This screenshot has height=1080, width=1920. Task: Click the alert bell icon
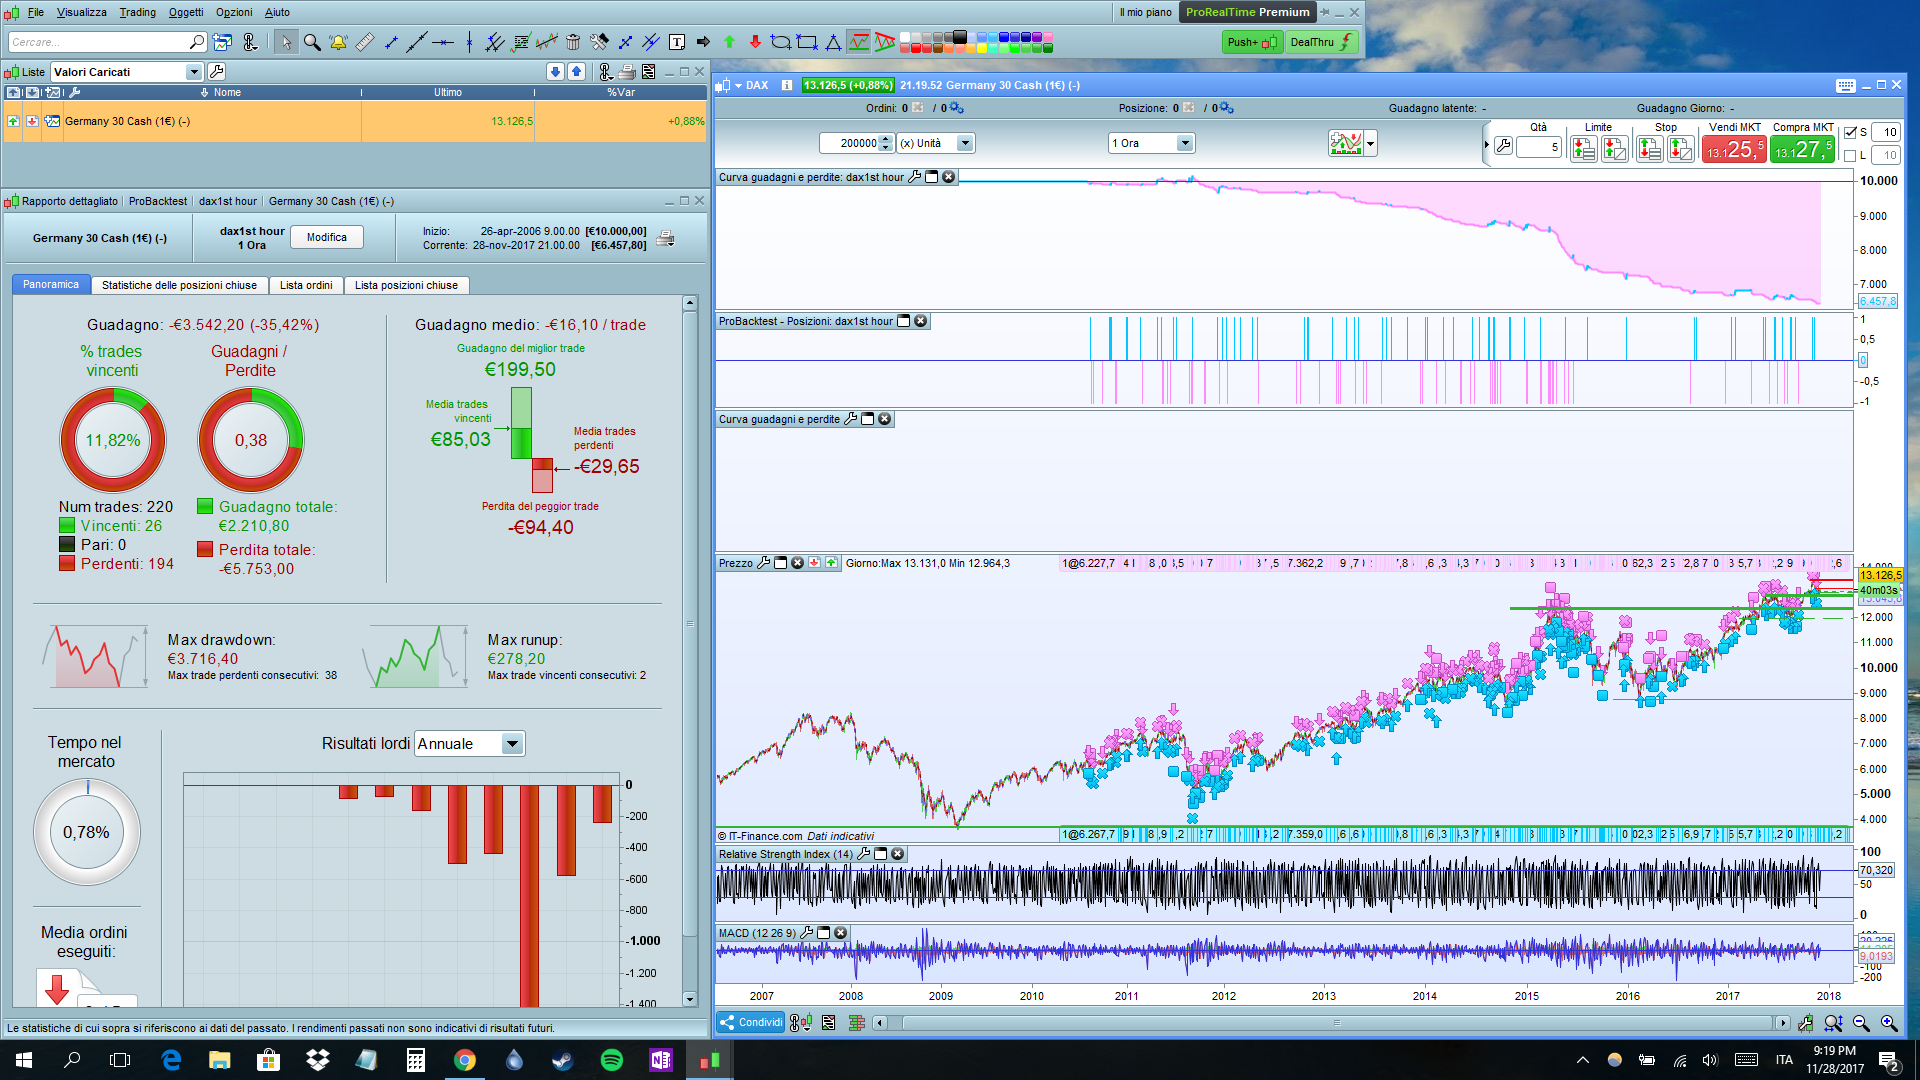[x=338, y=42]
